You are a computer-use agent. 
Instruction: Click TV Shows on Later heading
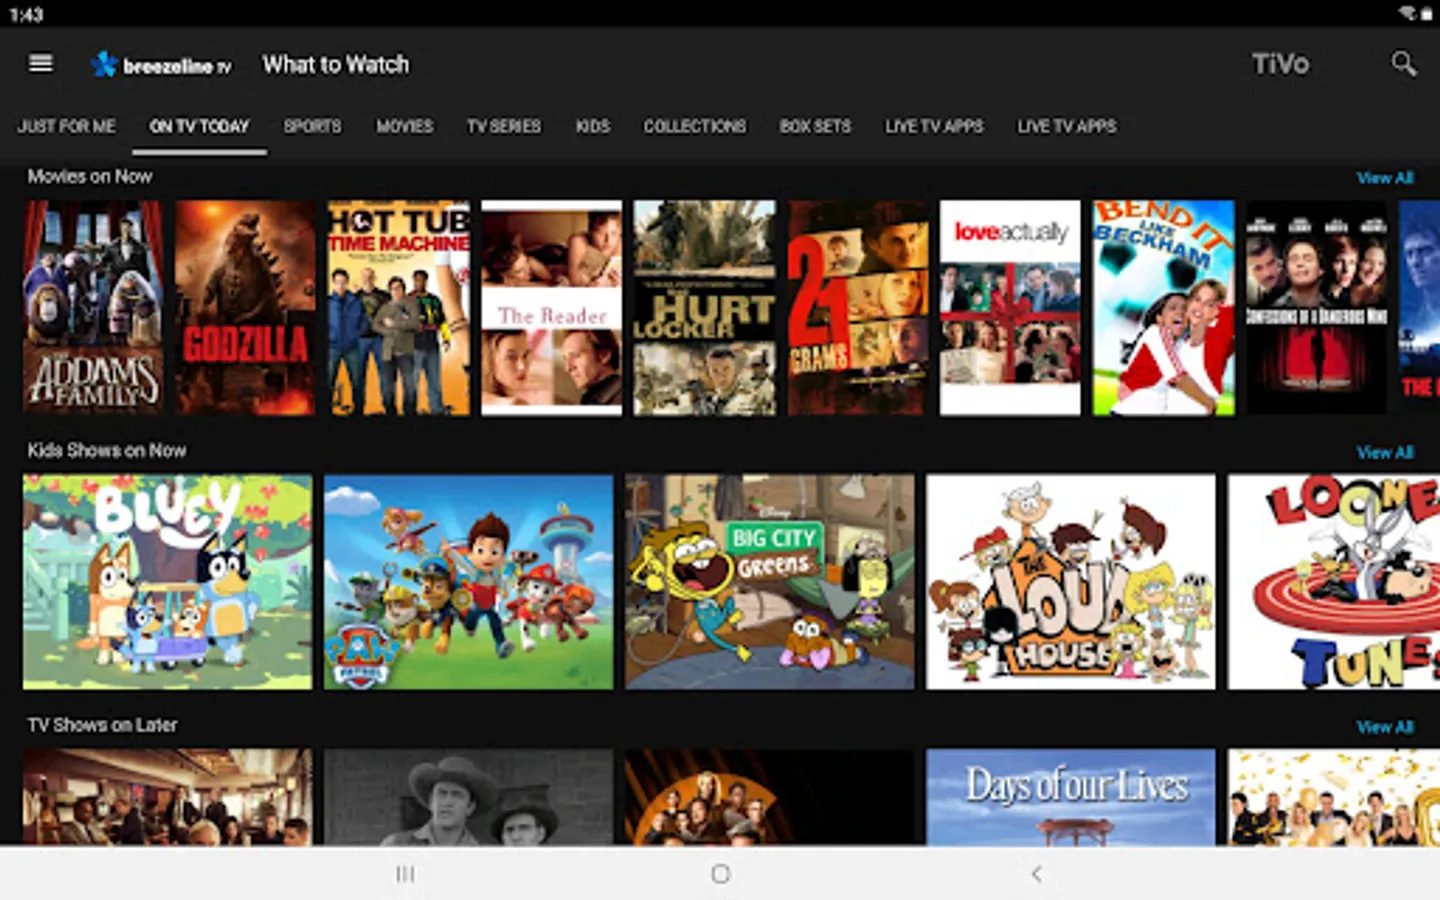[x=102, y=725]
